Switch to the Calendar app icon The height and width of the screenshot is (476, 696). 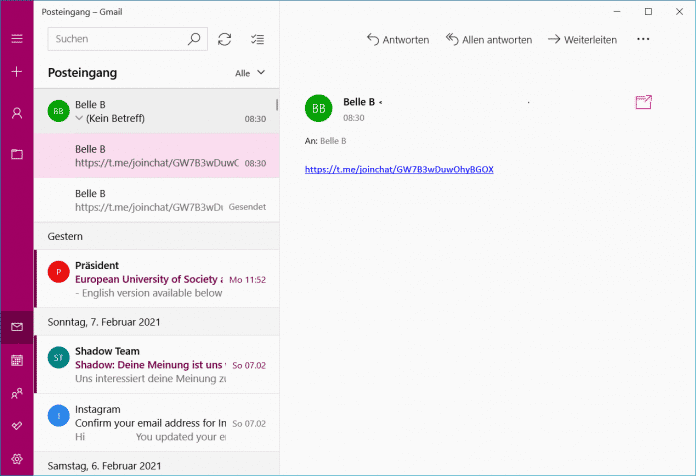(17, 360)
